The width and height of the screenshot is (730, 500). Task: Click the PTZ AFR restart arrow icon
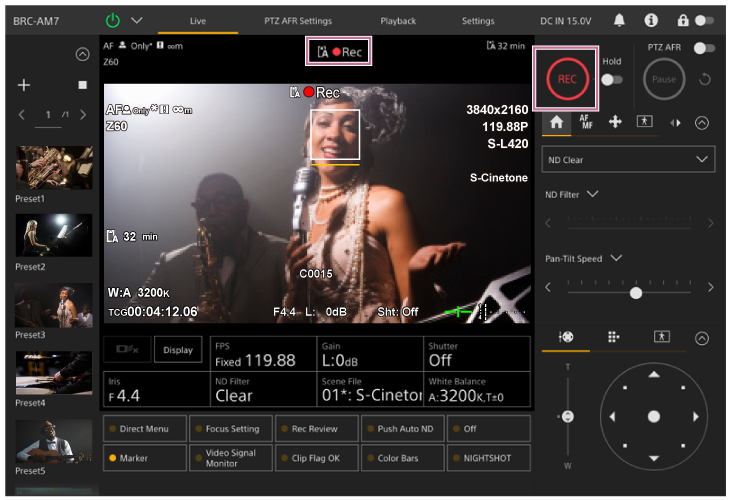point(704,79)
